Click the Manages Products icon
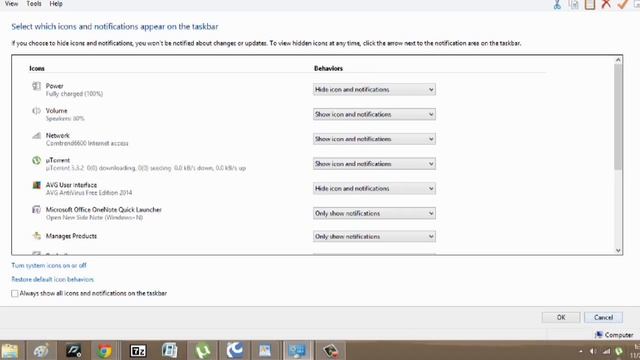 point(36,236)
